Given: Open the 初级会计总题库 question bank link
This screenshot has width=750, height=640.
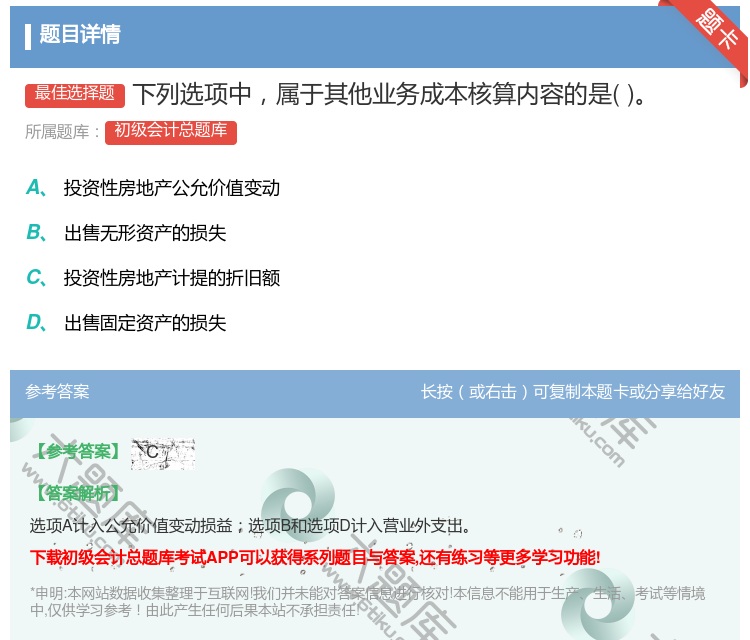Looking at the screenshot, I should (x=171, y=132).
